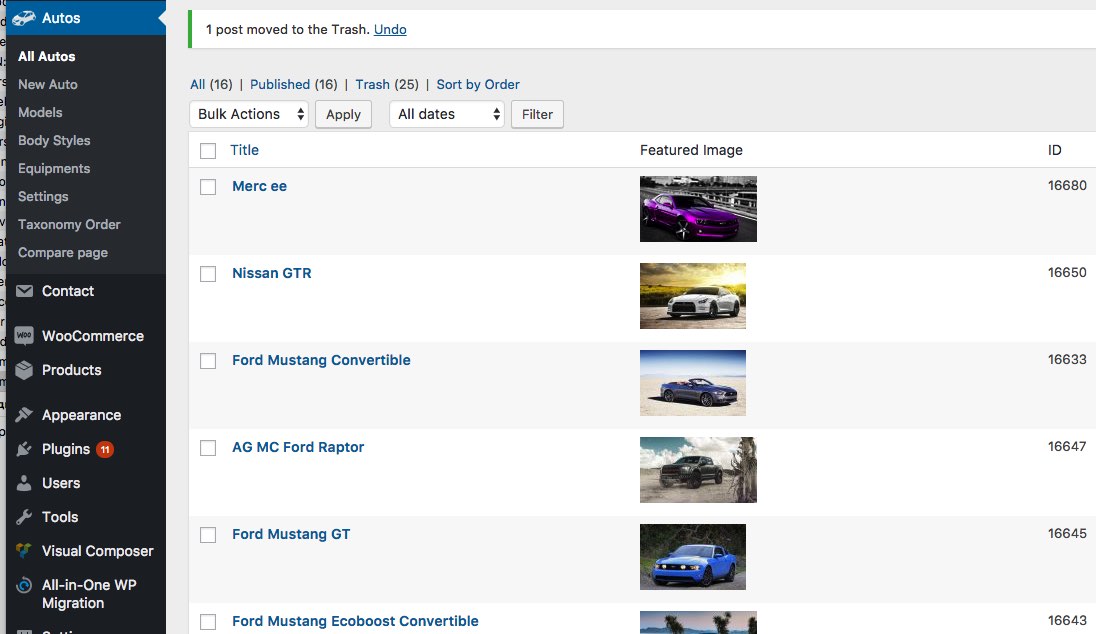Screen dimensions: 1096x634
Task: Open the WooCommerce menu
Action: (x=92, y=336)
